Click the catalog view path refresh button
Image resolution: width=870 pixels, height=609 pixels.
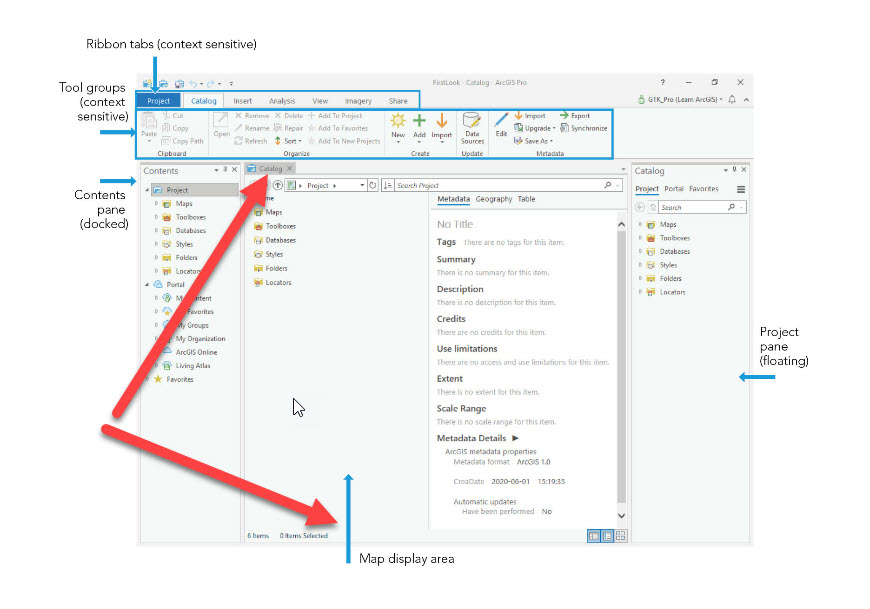[x=373, y=185]
